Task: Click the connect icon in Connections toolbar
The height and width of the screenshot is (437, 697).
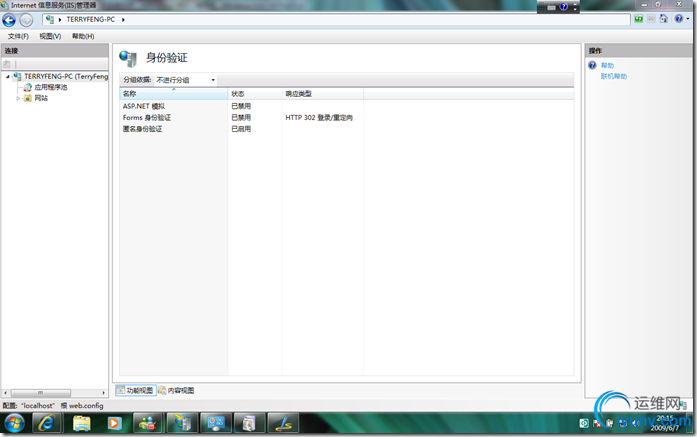Action: 7,64
